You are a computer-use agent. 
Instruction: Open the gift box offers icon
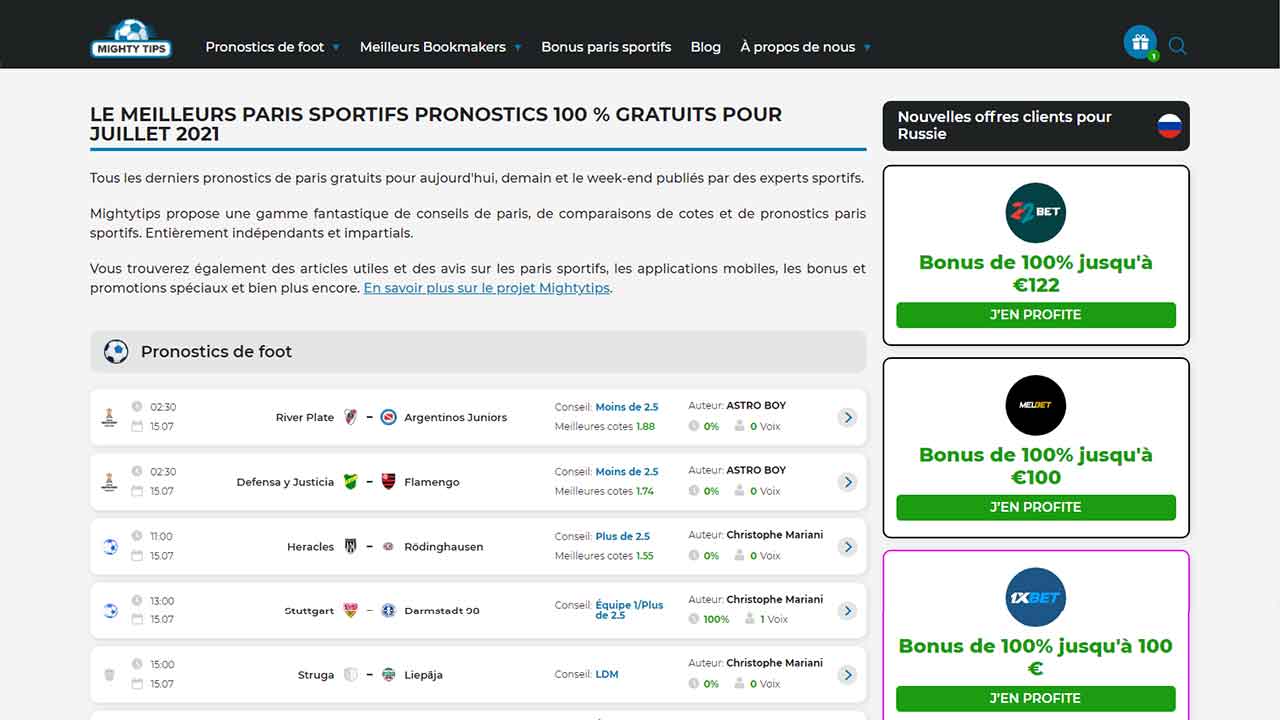1140,42
